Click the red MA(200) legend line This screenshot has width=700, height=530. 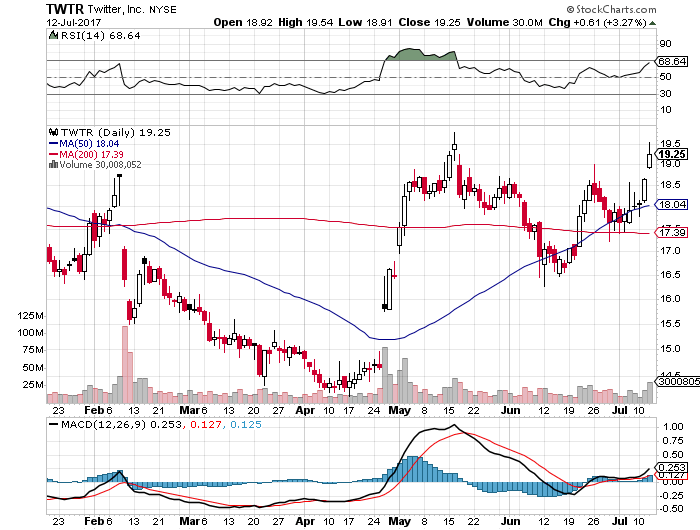coord(53,154)
